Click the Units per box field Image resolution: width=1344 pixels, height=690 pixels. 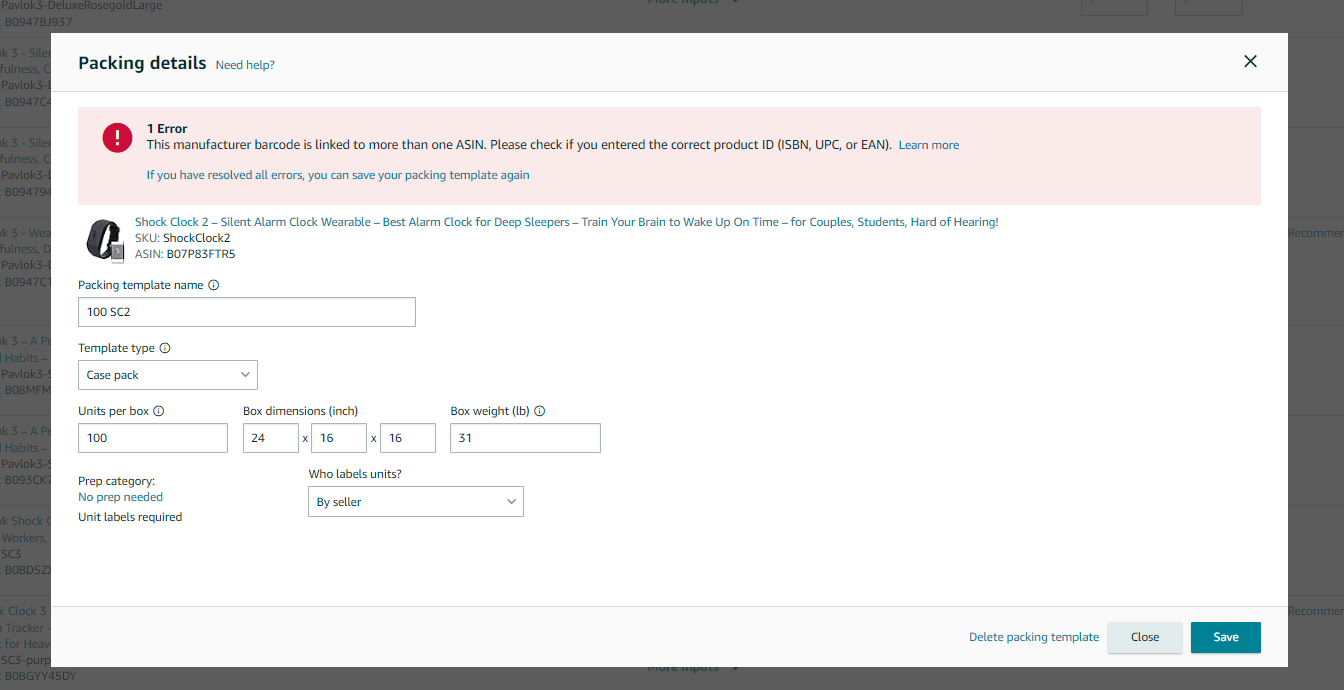click(x=153, y=438)
